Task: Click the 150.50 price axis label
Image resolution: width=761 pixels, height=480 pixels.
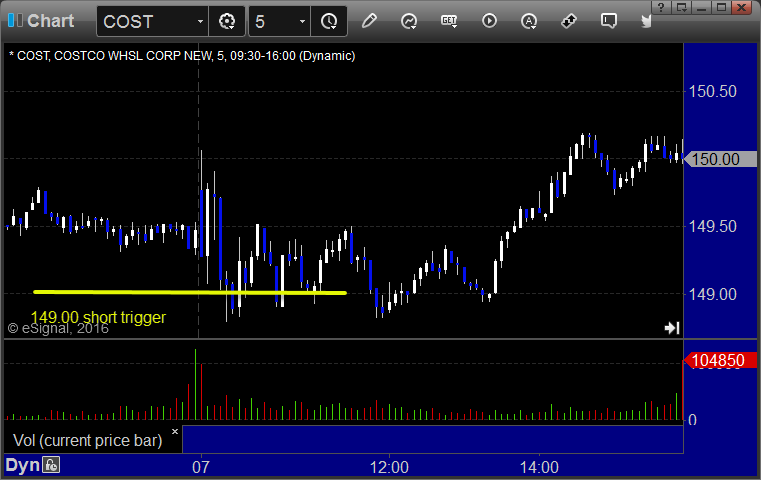Action: (712, 91)
